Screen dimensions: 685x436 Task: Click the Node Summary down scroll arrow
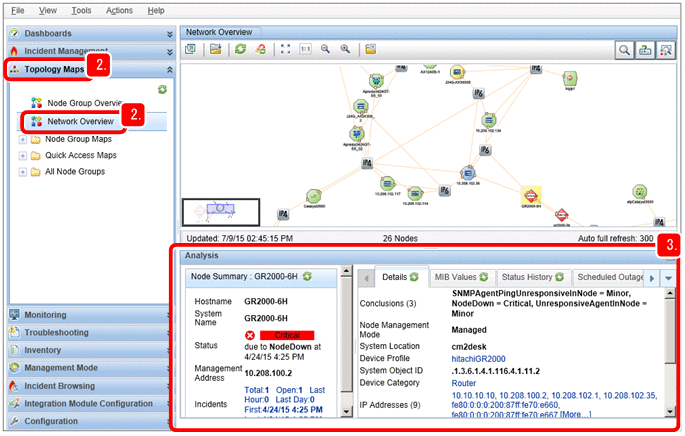346,412
